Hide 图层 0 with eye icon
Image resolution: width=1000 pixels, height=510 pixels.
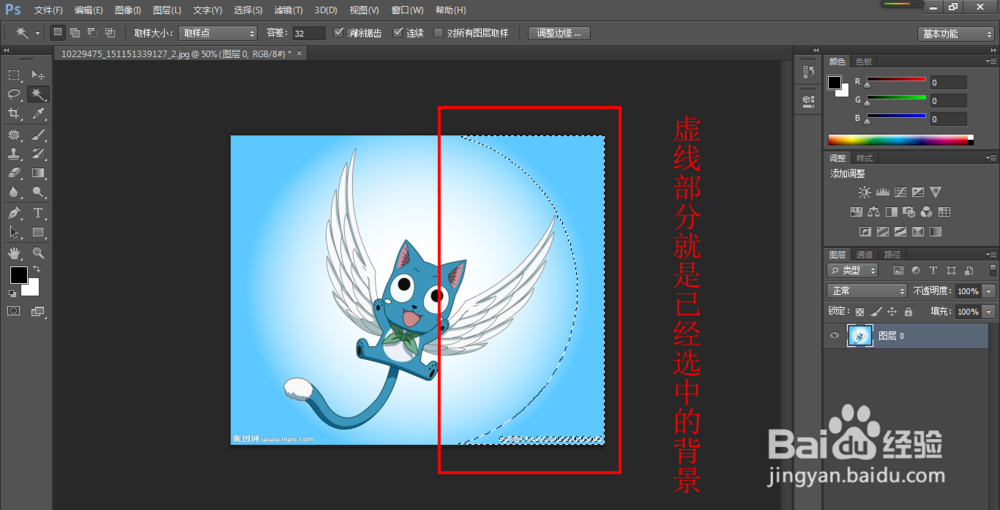[834, 335]
